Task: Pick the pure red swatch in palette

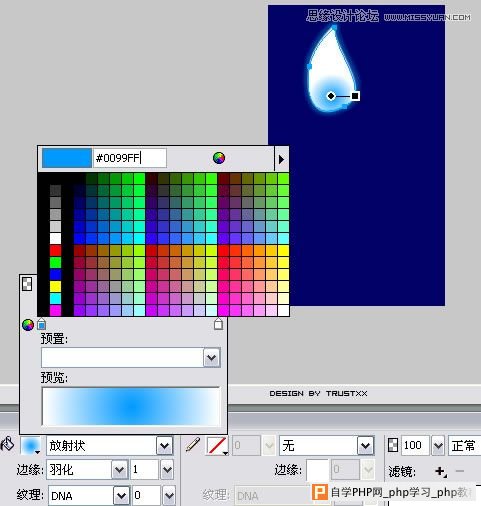Action: 55,250
